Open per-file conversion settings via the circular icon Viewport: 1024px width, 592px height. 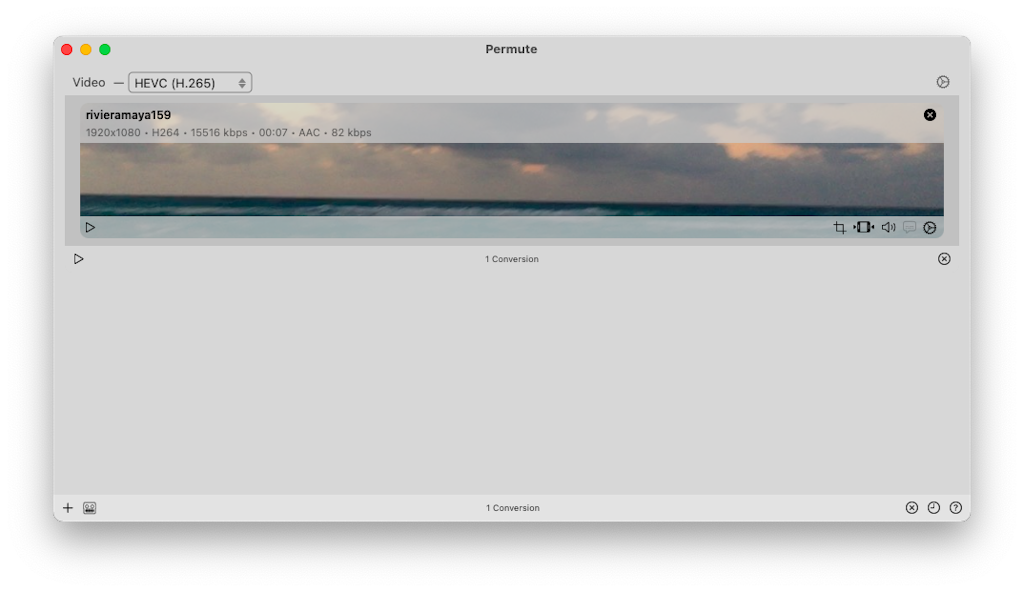931,227
